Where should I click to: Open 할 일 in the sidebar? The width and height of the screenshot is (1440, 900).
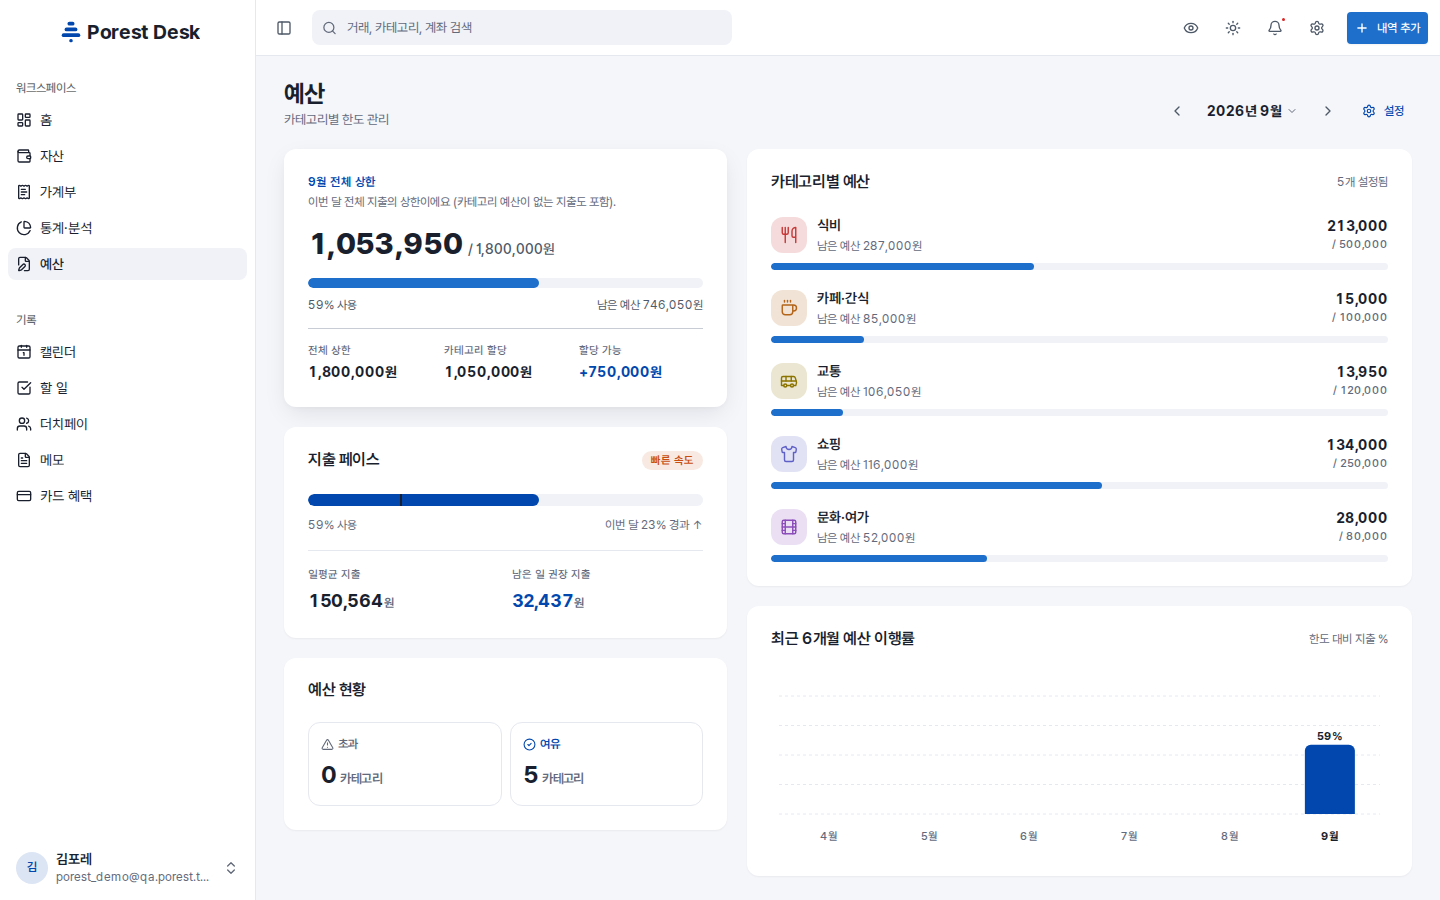tap(127, 388)
